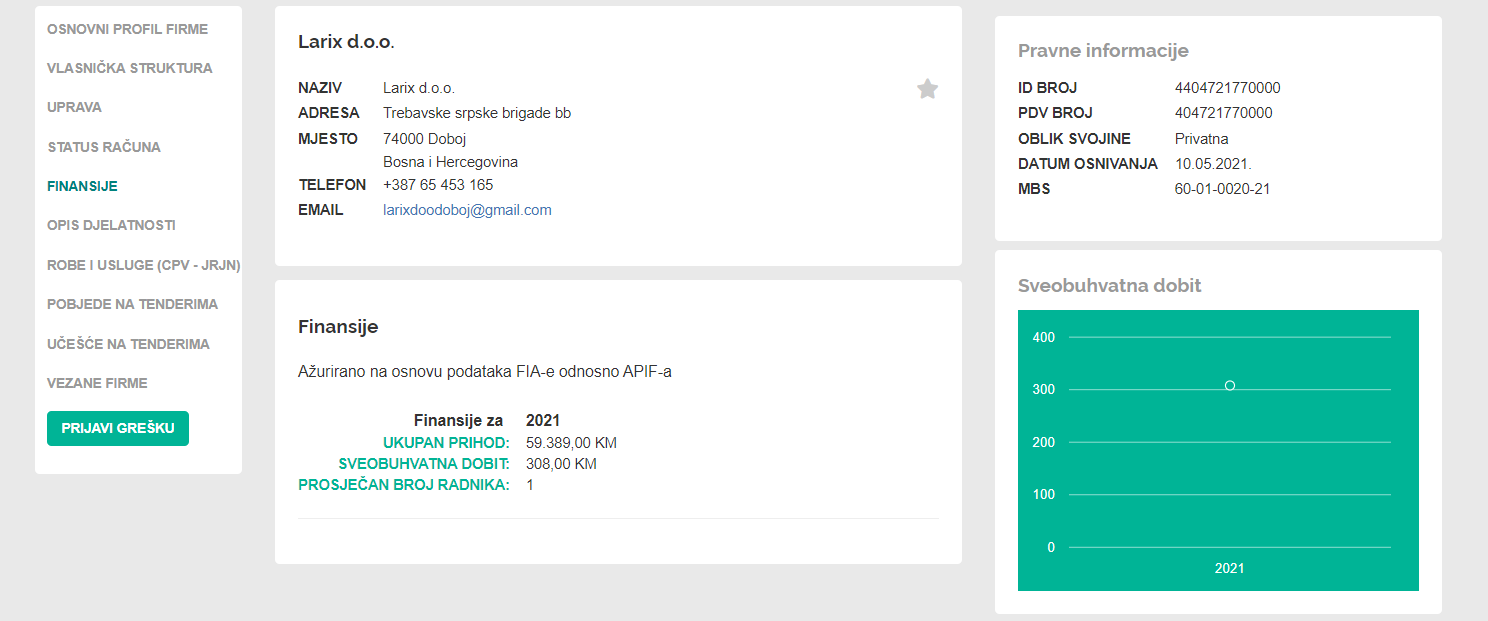Select Finansije sidebar item
Image resolution: width=1488 pixels, height=621 pixels.
(82, 186)
